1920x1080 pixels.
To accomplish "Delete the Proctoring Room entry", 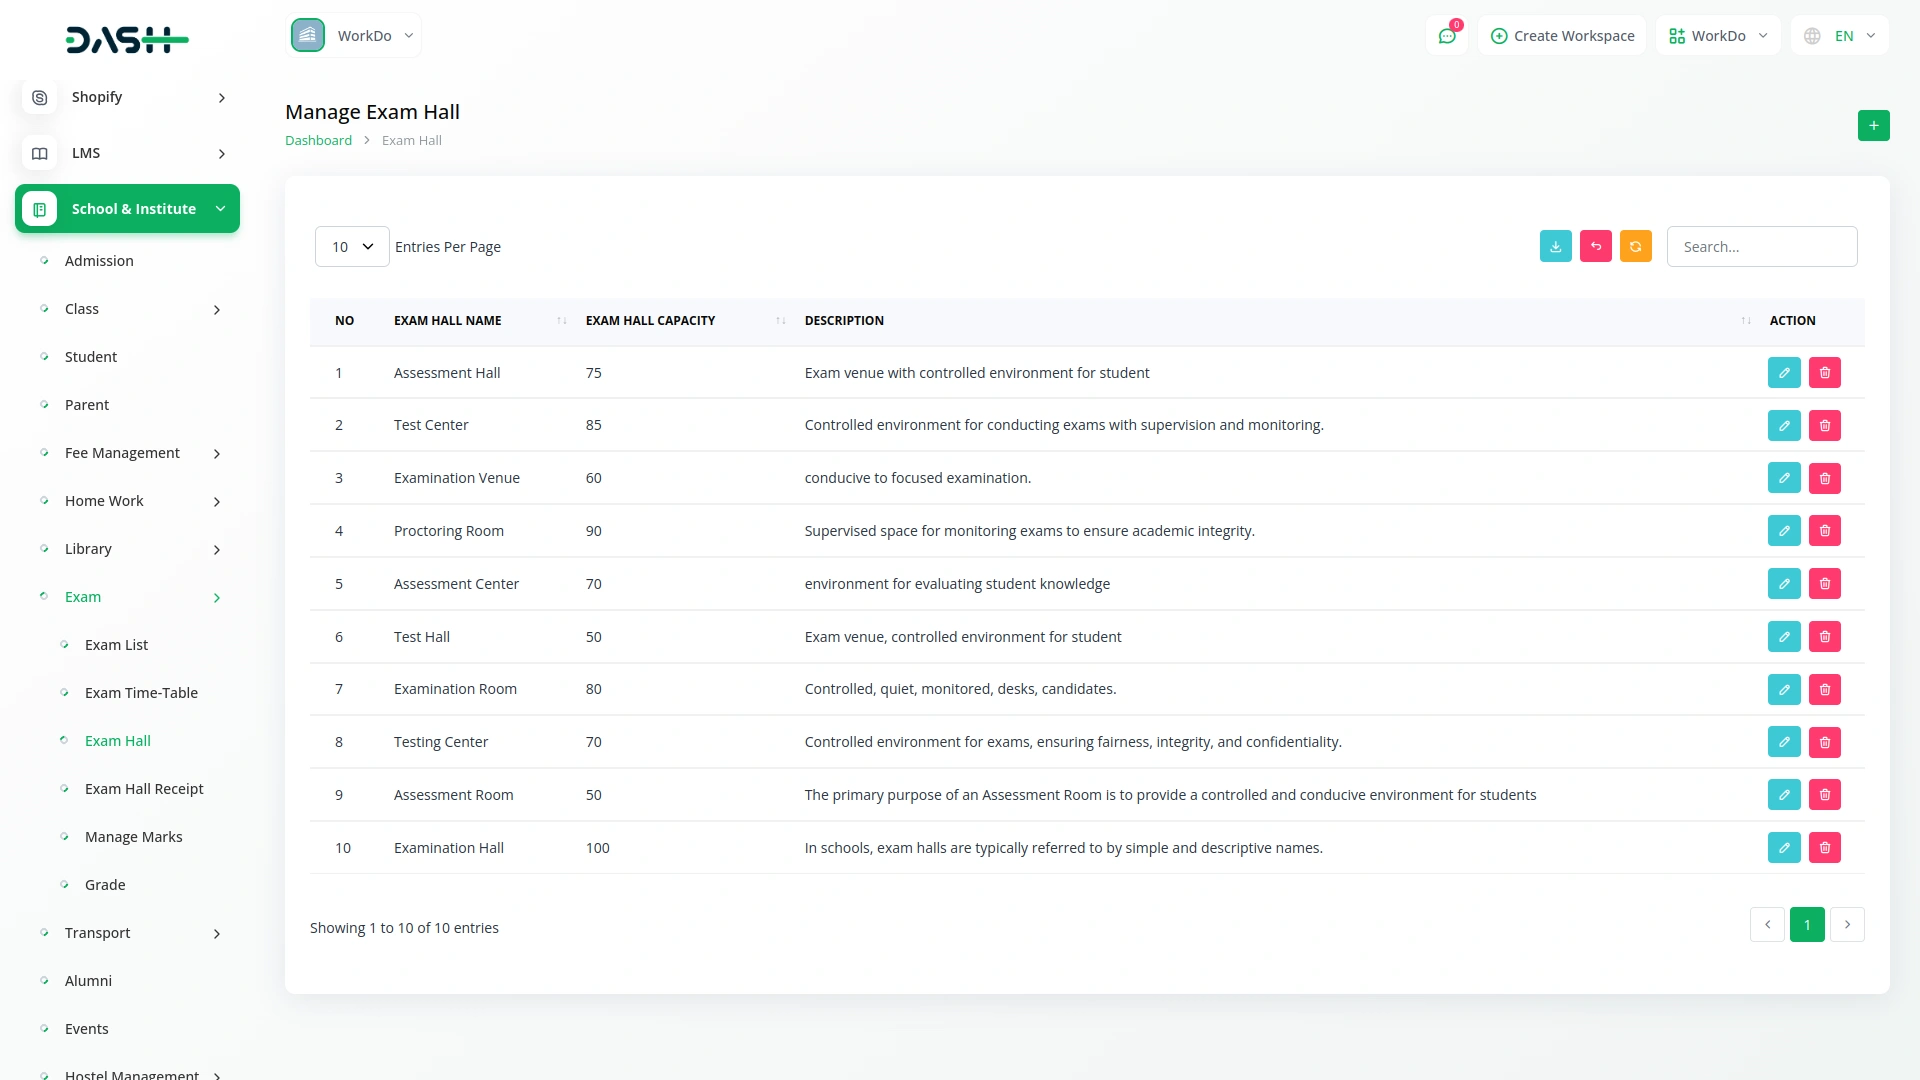I will pyautogui.click(x=1824, y=531).
